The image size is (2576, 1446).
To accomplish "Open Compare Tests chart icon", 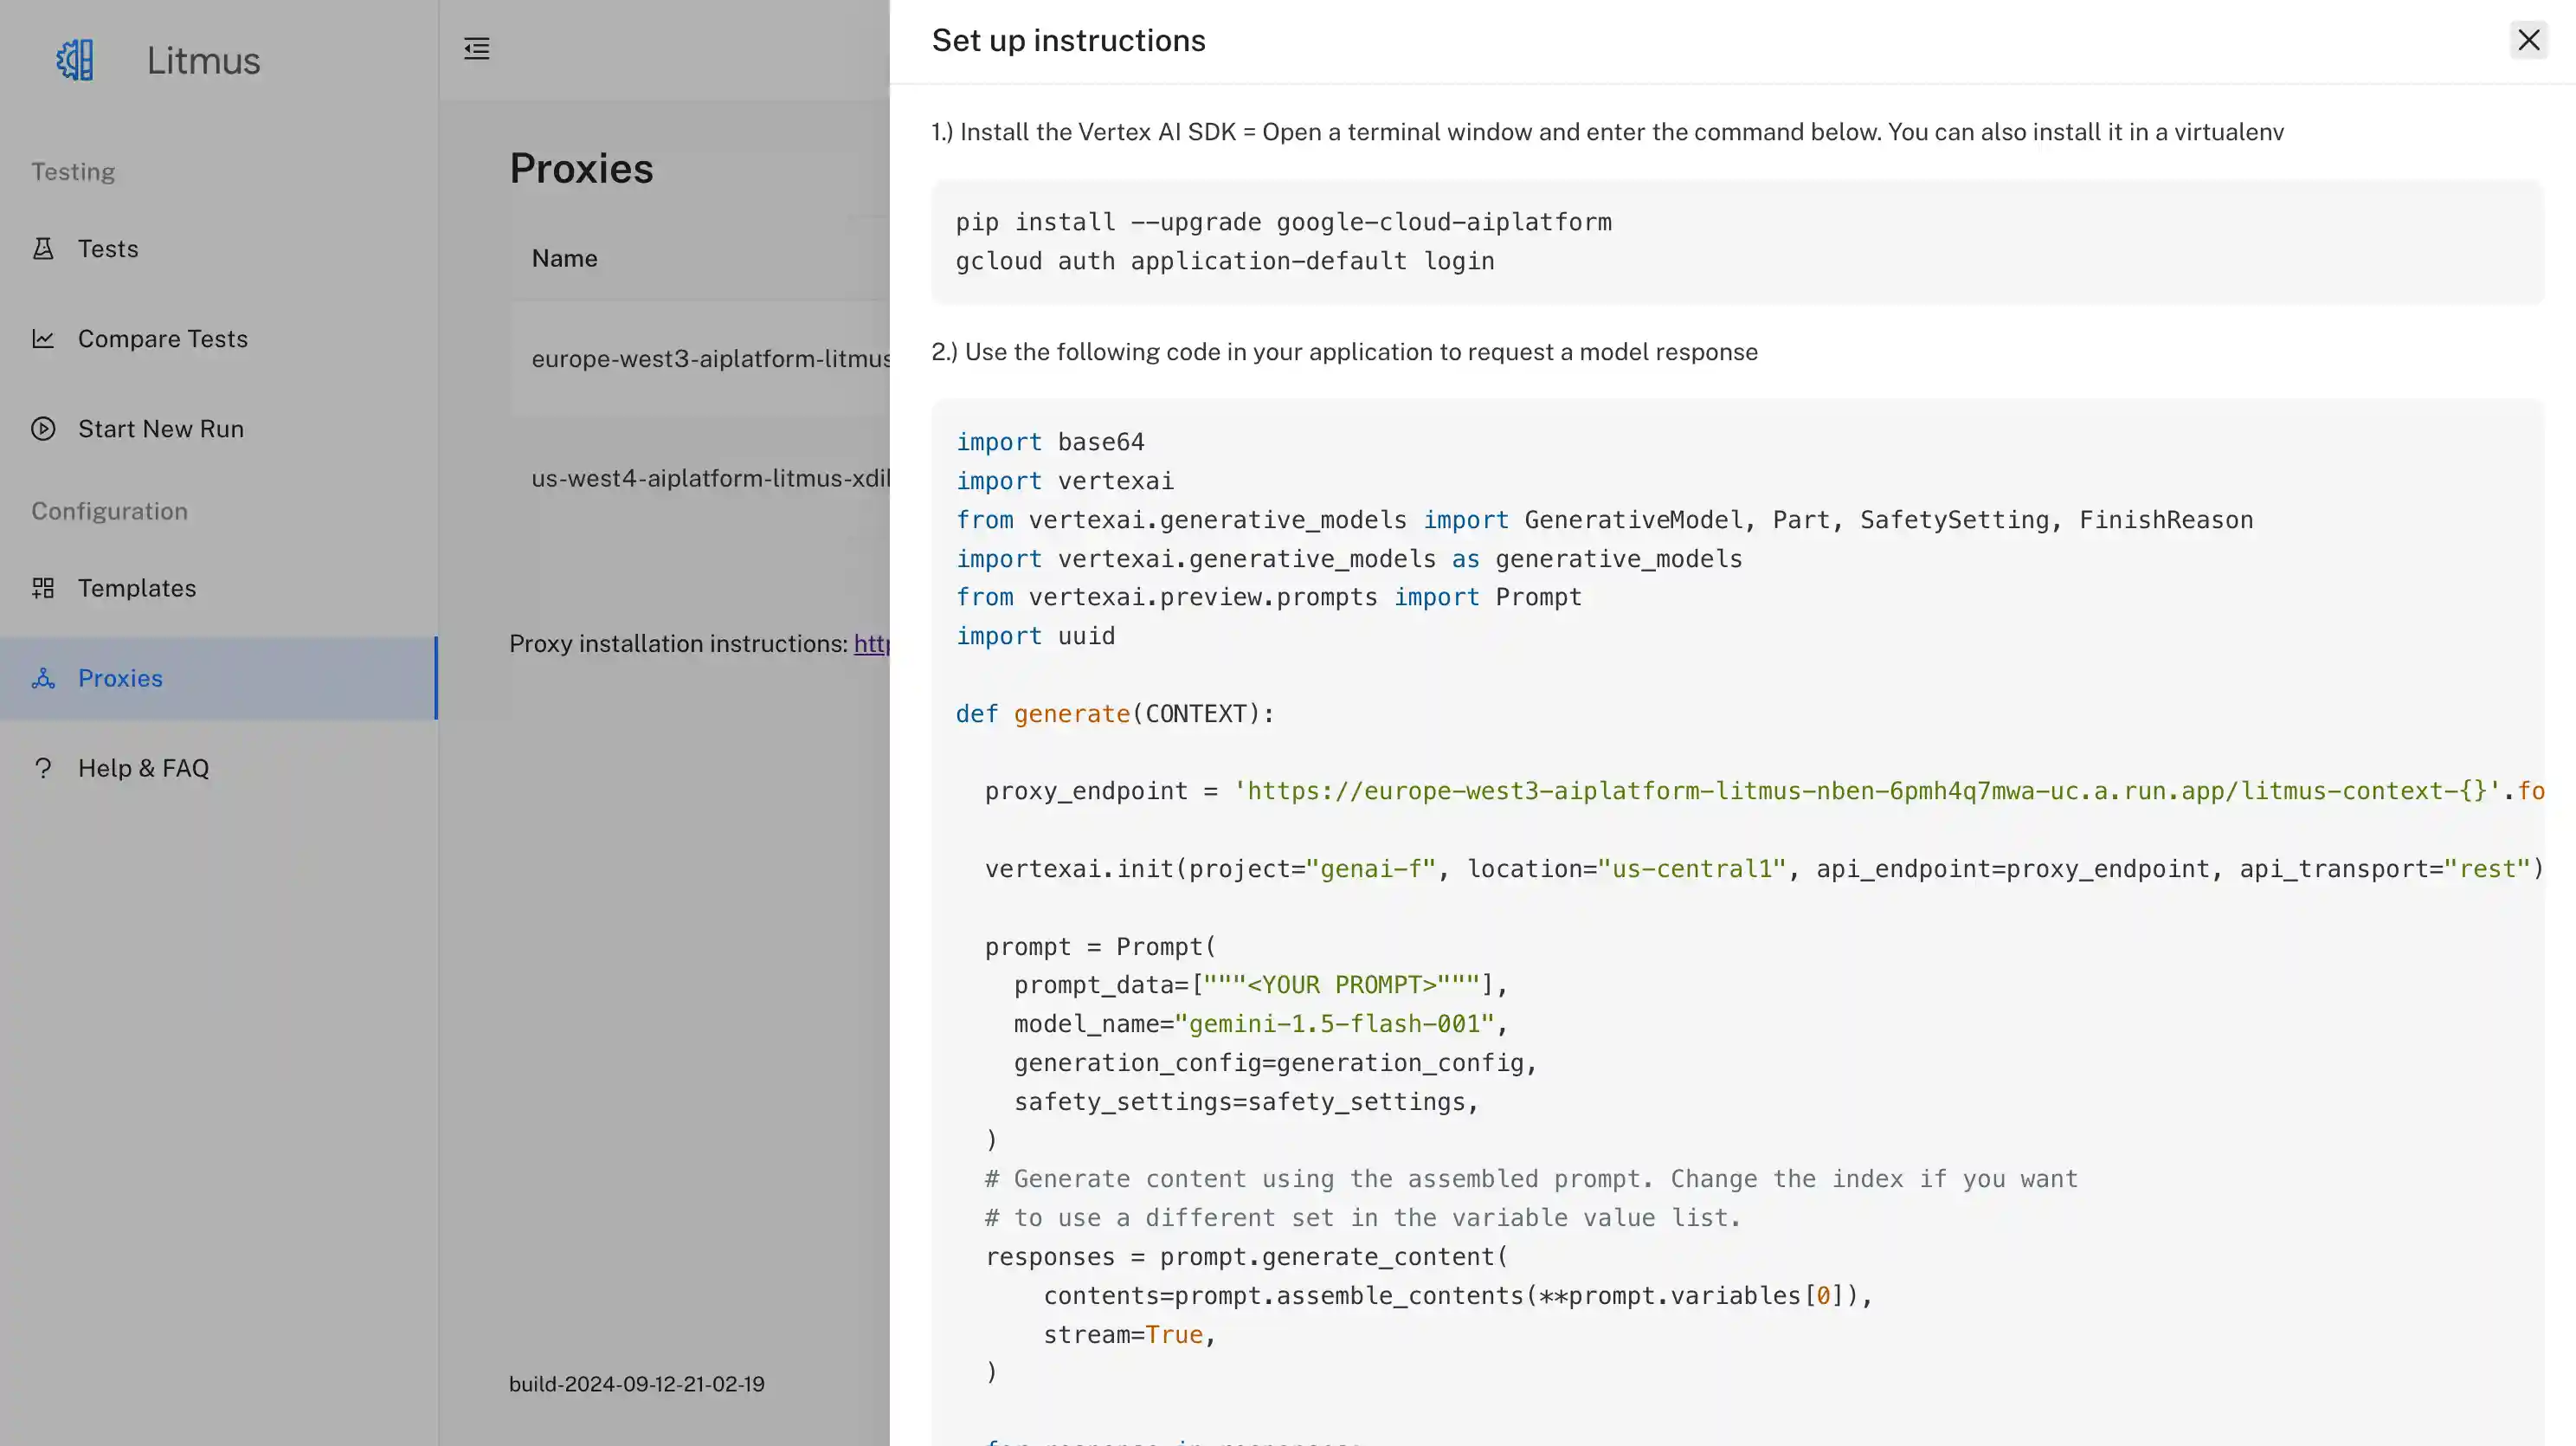I will 43,338.
